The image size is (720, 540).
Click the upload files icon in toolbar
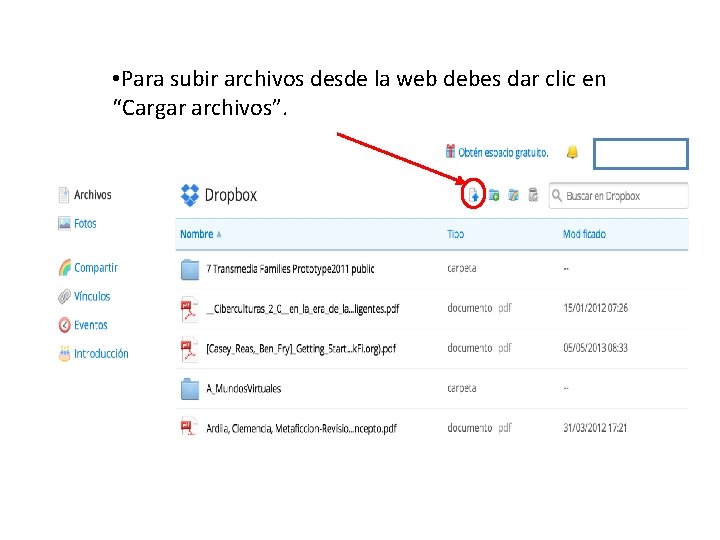tap(474, 195)
